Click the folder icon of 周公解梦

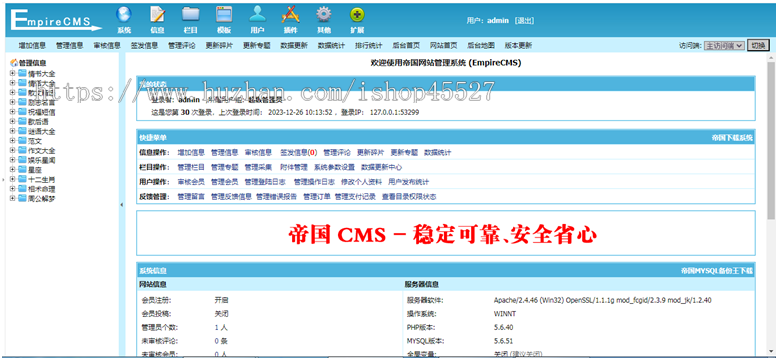click(22, 198)
